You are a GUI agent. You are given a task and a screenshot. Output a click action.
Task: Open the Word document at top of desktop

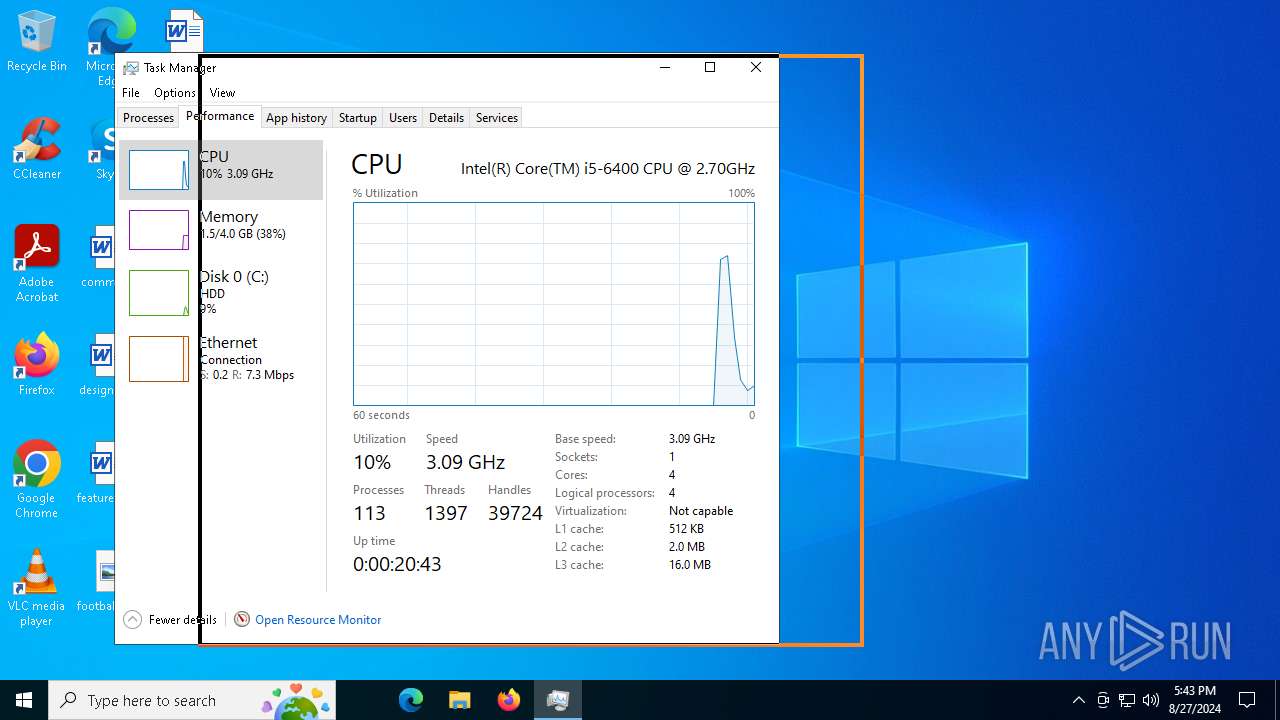184,31
